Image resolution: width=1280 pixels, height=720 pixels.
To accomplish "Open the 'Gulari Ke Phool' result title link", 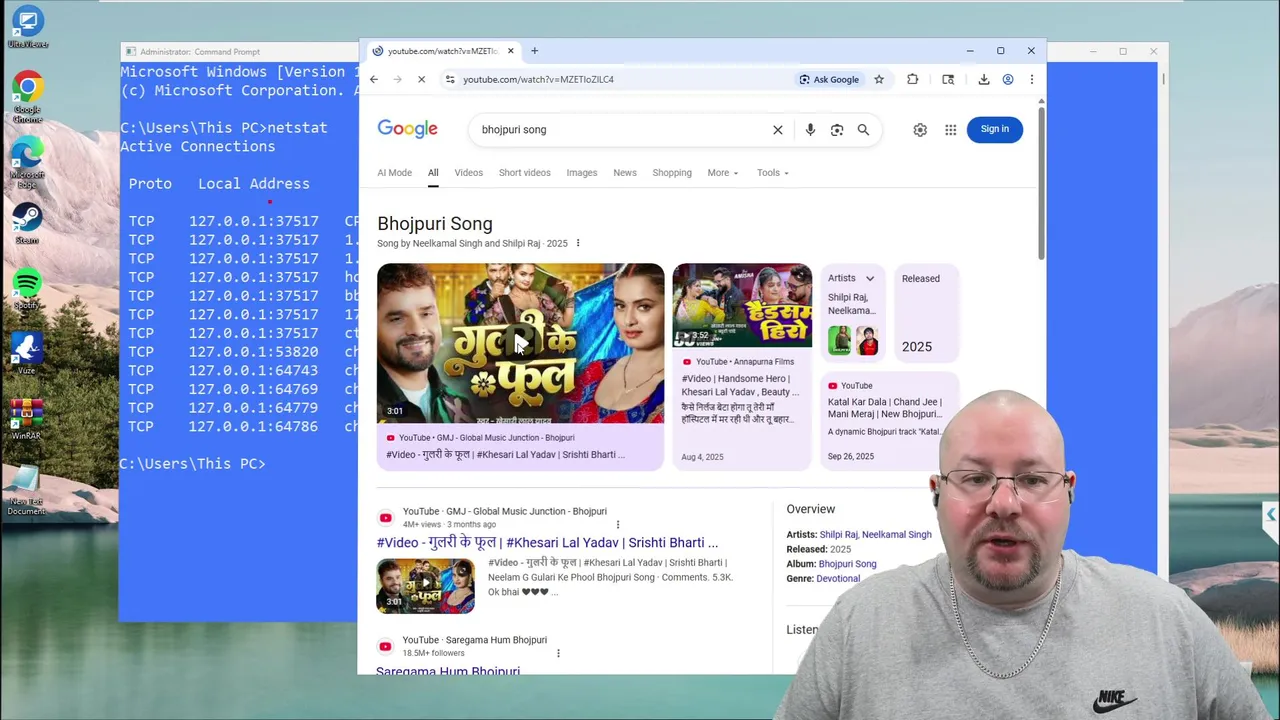I will click(x=547, y=542).
